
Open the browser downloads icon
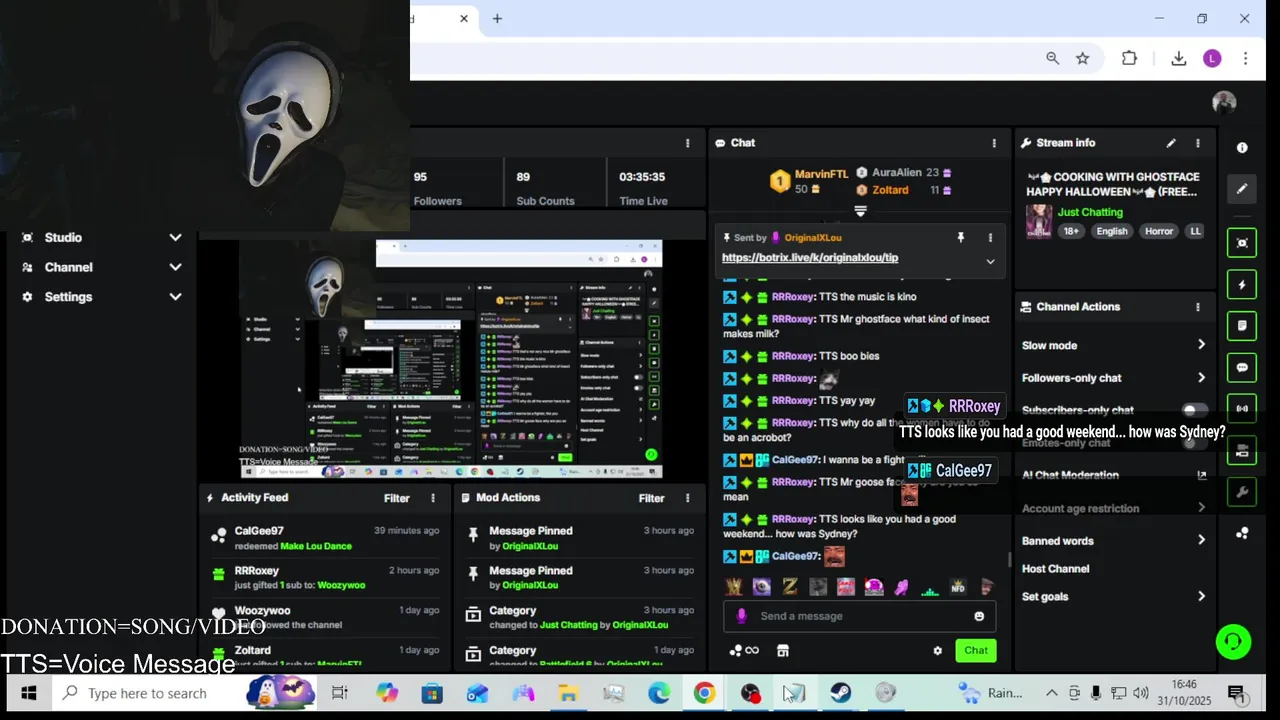point(1179,59)
